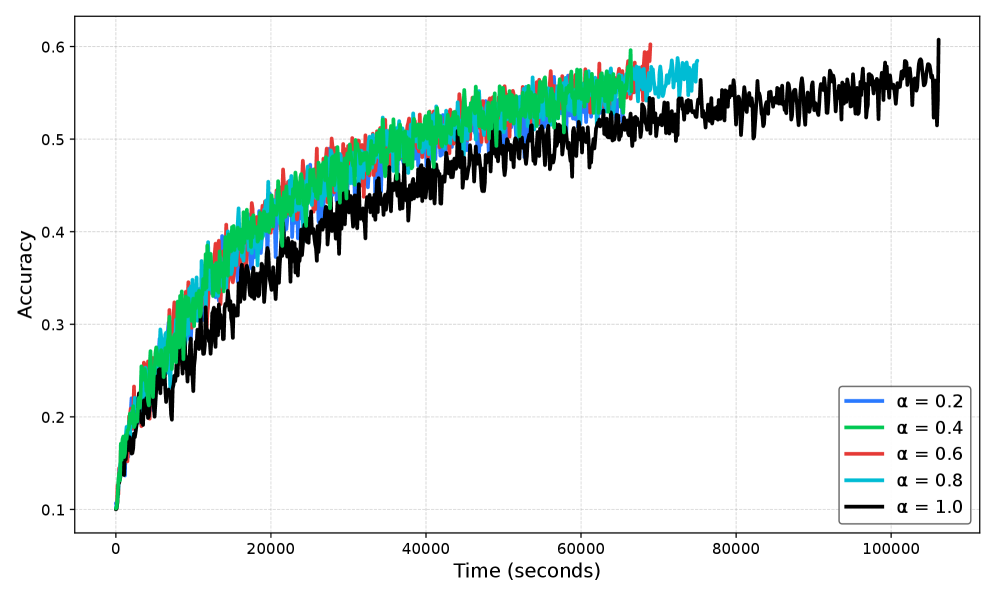Image resolution: width=996 pixels, height=598 pixels.
Task: Click the 0.6 y-axis tick label
Action: [x=53, y=47]
